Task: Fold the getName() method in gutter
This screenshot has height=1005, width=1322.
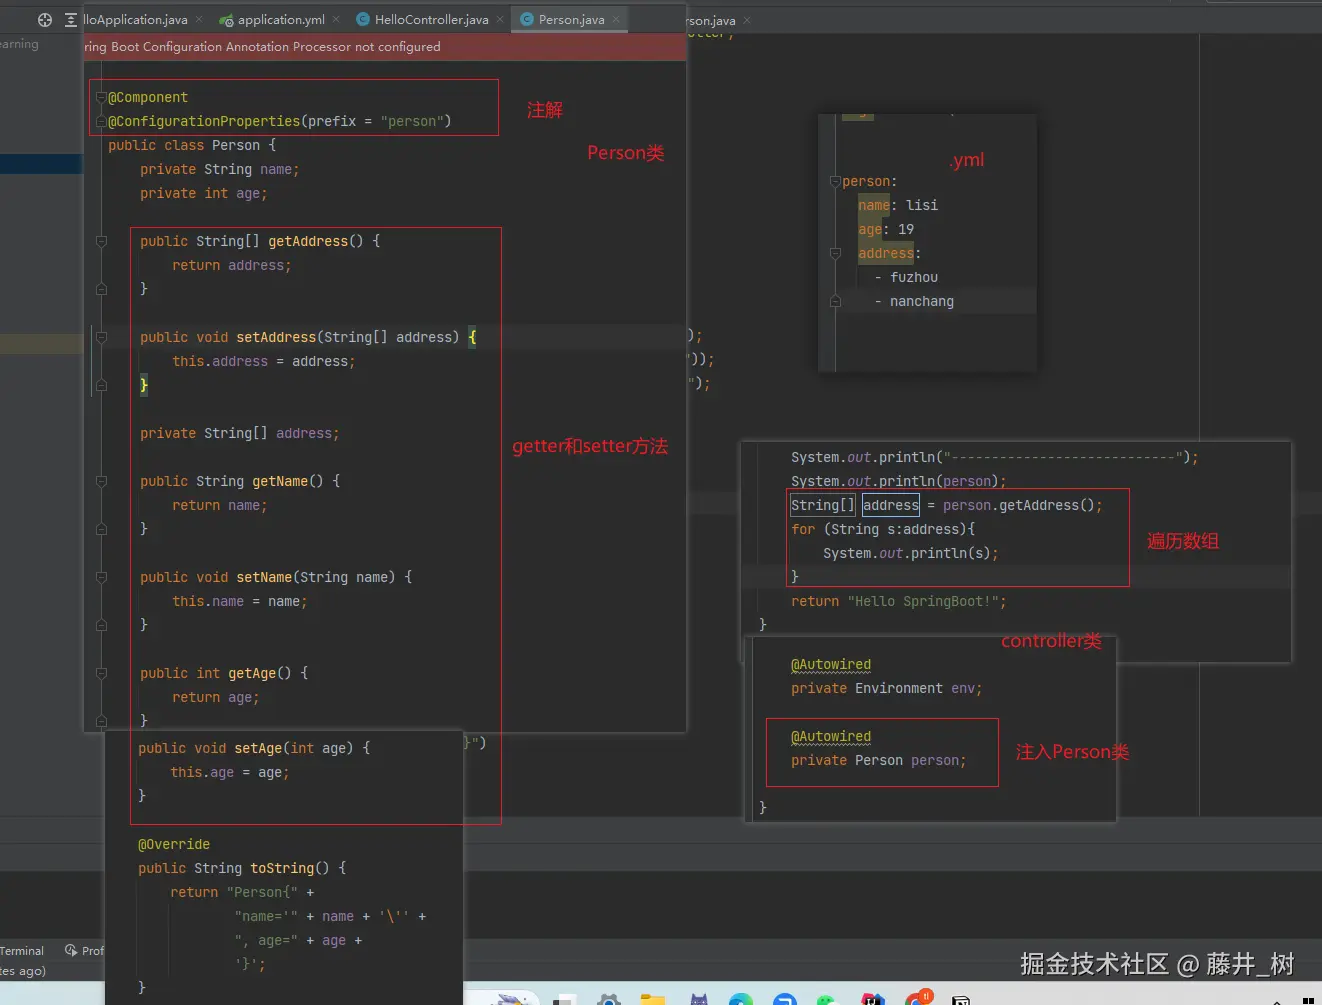Action: [101, 481]
